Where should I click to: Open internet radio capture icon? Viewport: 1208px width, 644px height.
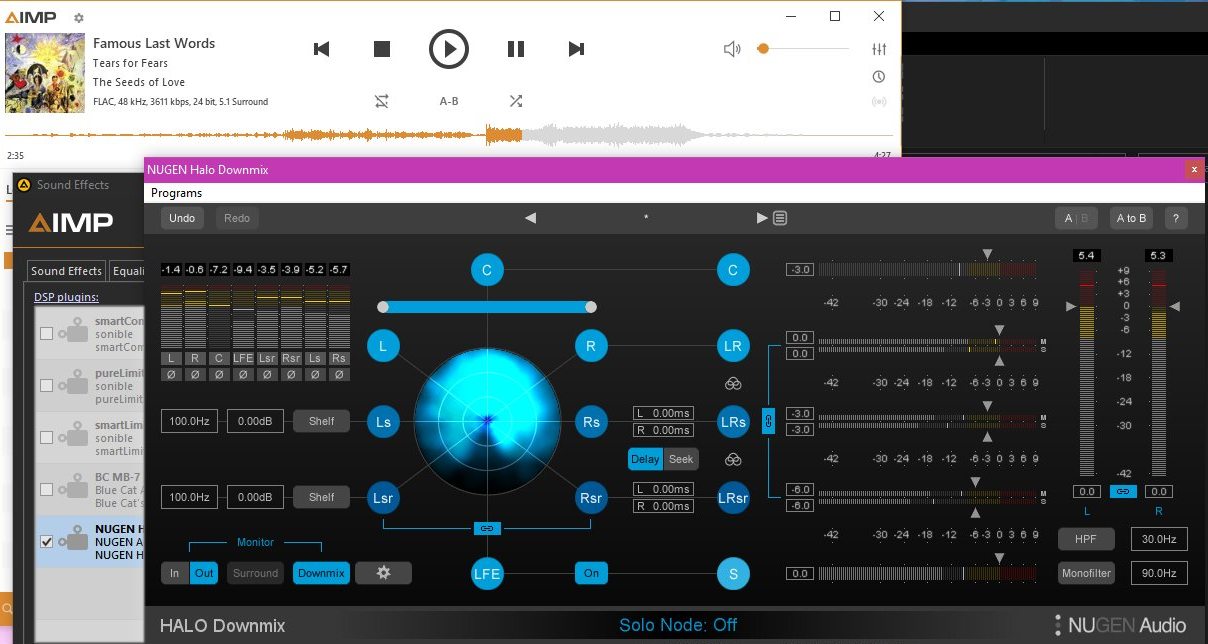click(x=879, y=102)
